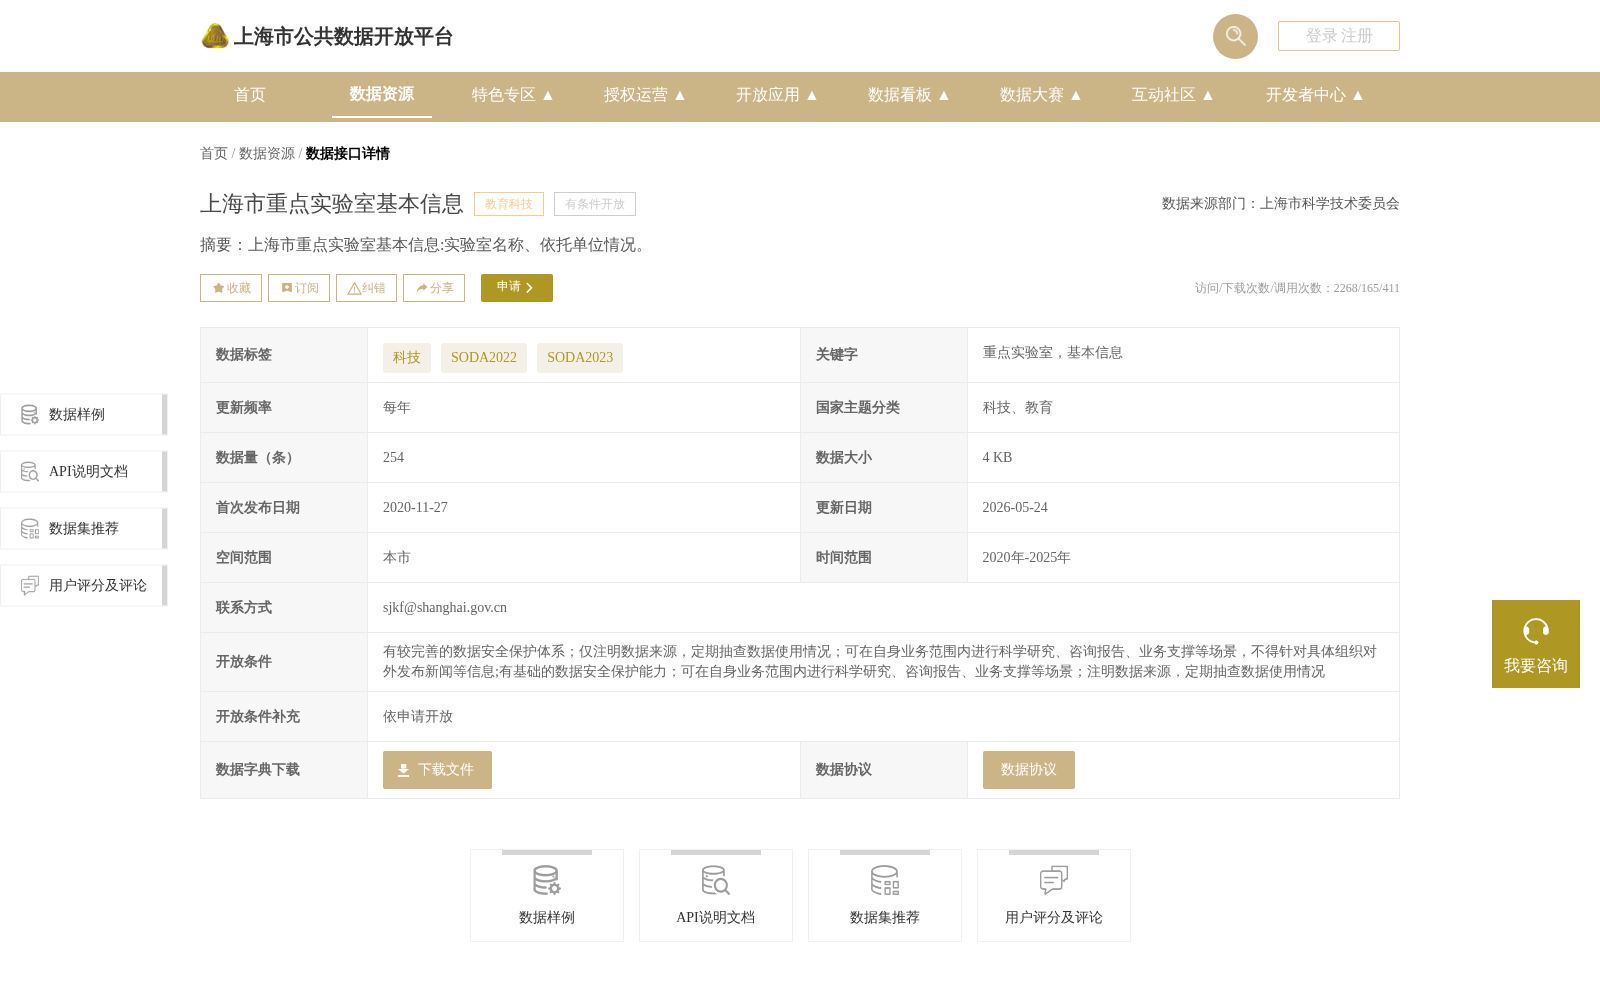
Task: Click the SODA2023 tag
Action: pos(580,358)
